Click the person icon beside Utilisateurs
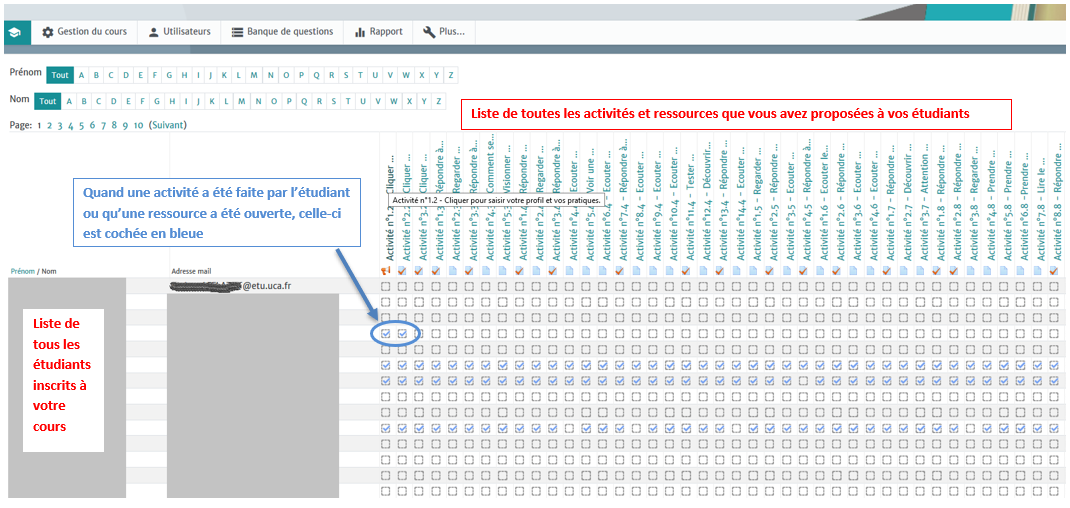This screenshot has height=508, width=1070. [153, 32]
